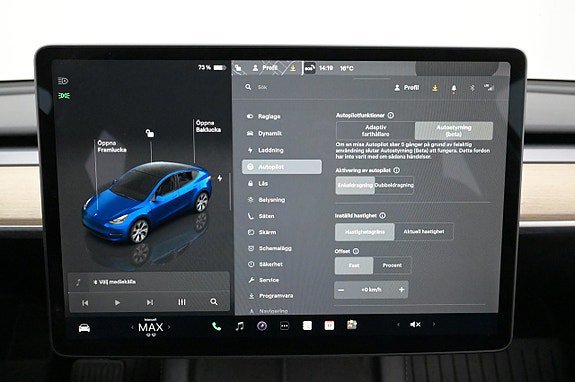The width and height of the screenshot is (575, 382).
Task: Select Enkeldragning activation
Action: [x=355, y=185]
